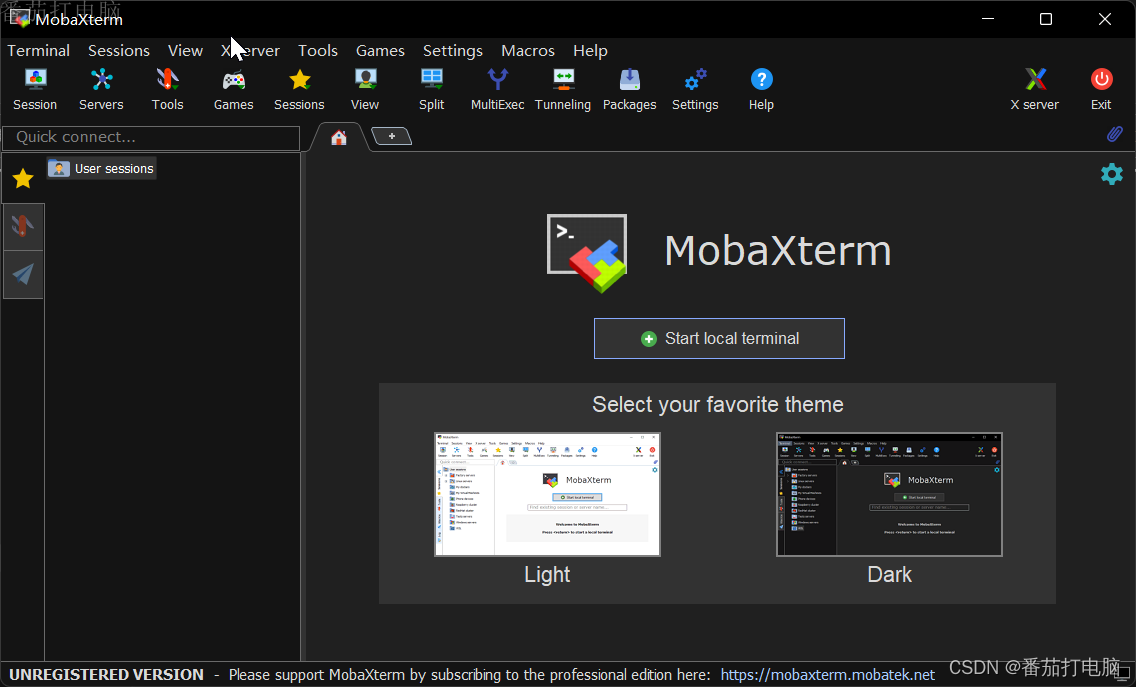Launch the Games icon

click(233, 88)
